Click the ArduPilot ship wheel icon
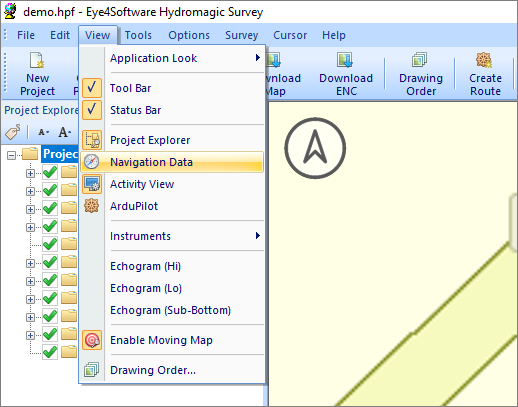 (x=92, y=206)
